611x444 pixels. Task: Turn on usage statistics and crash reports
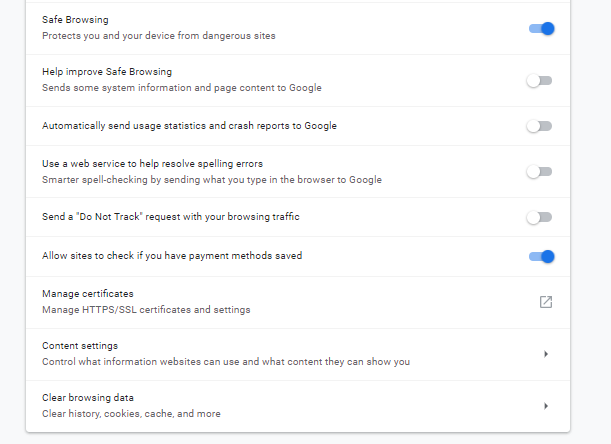pos(539,126)
